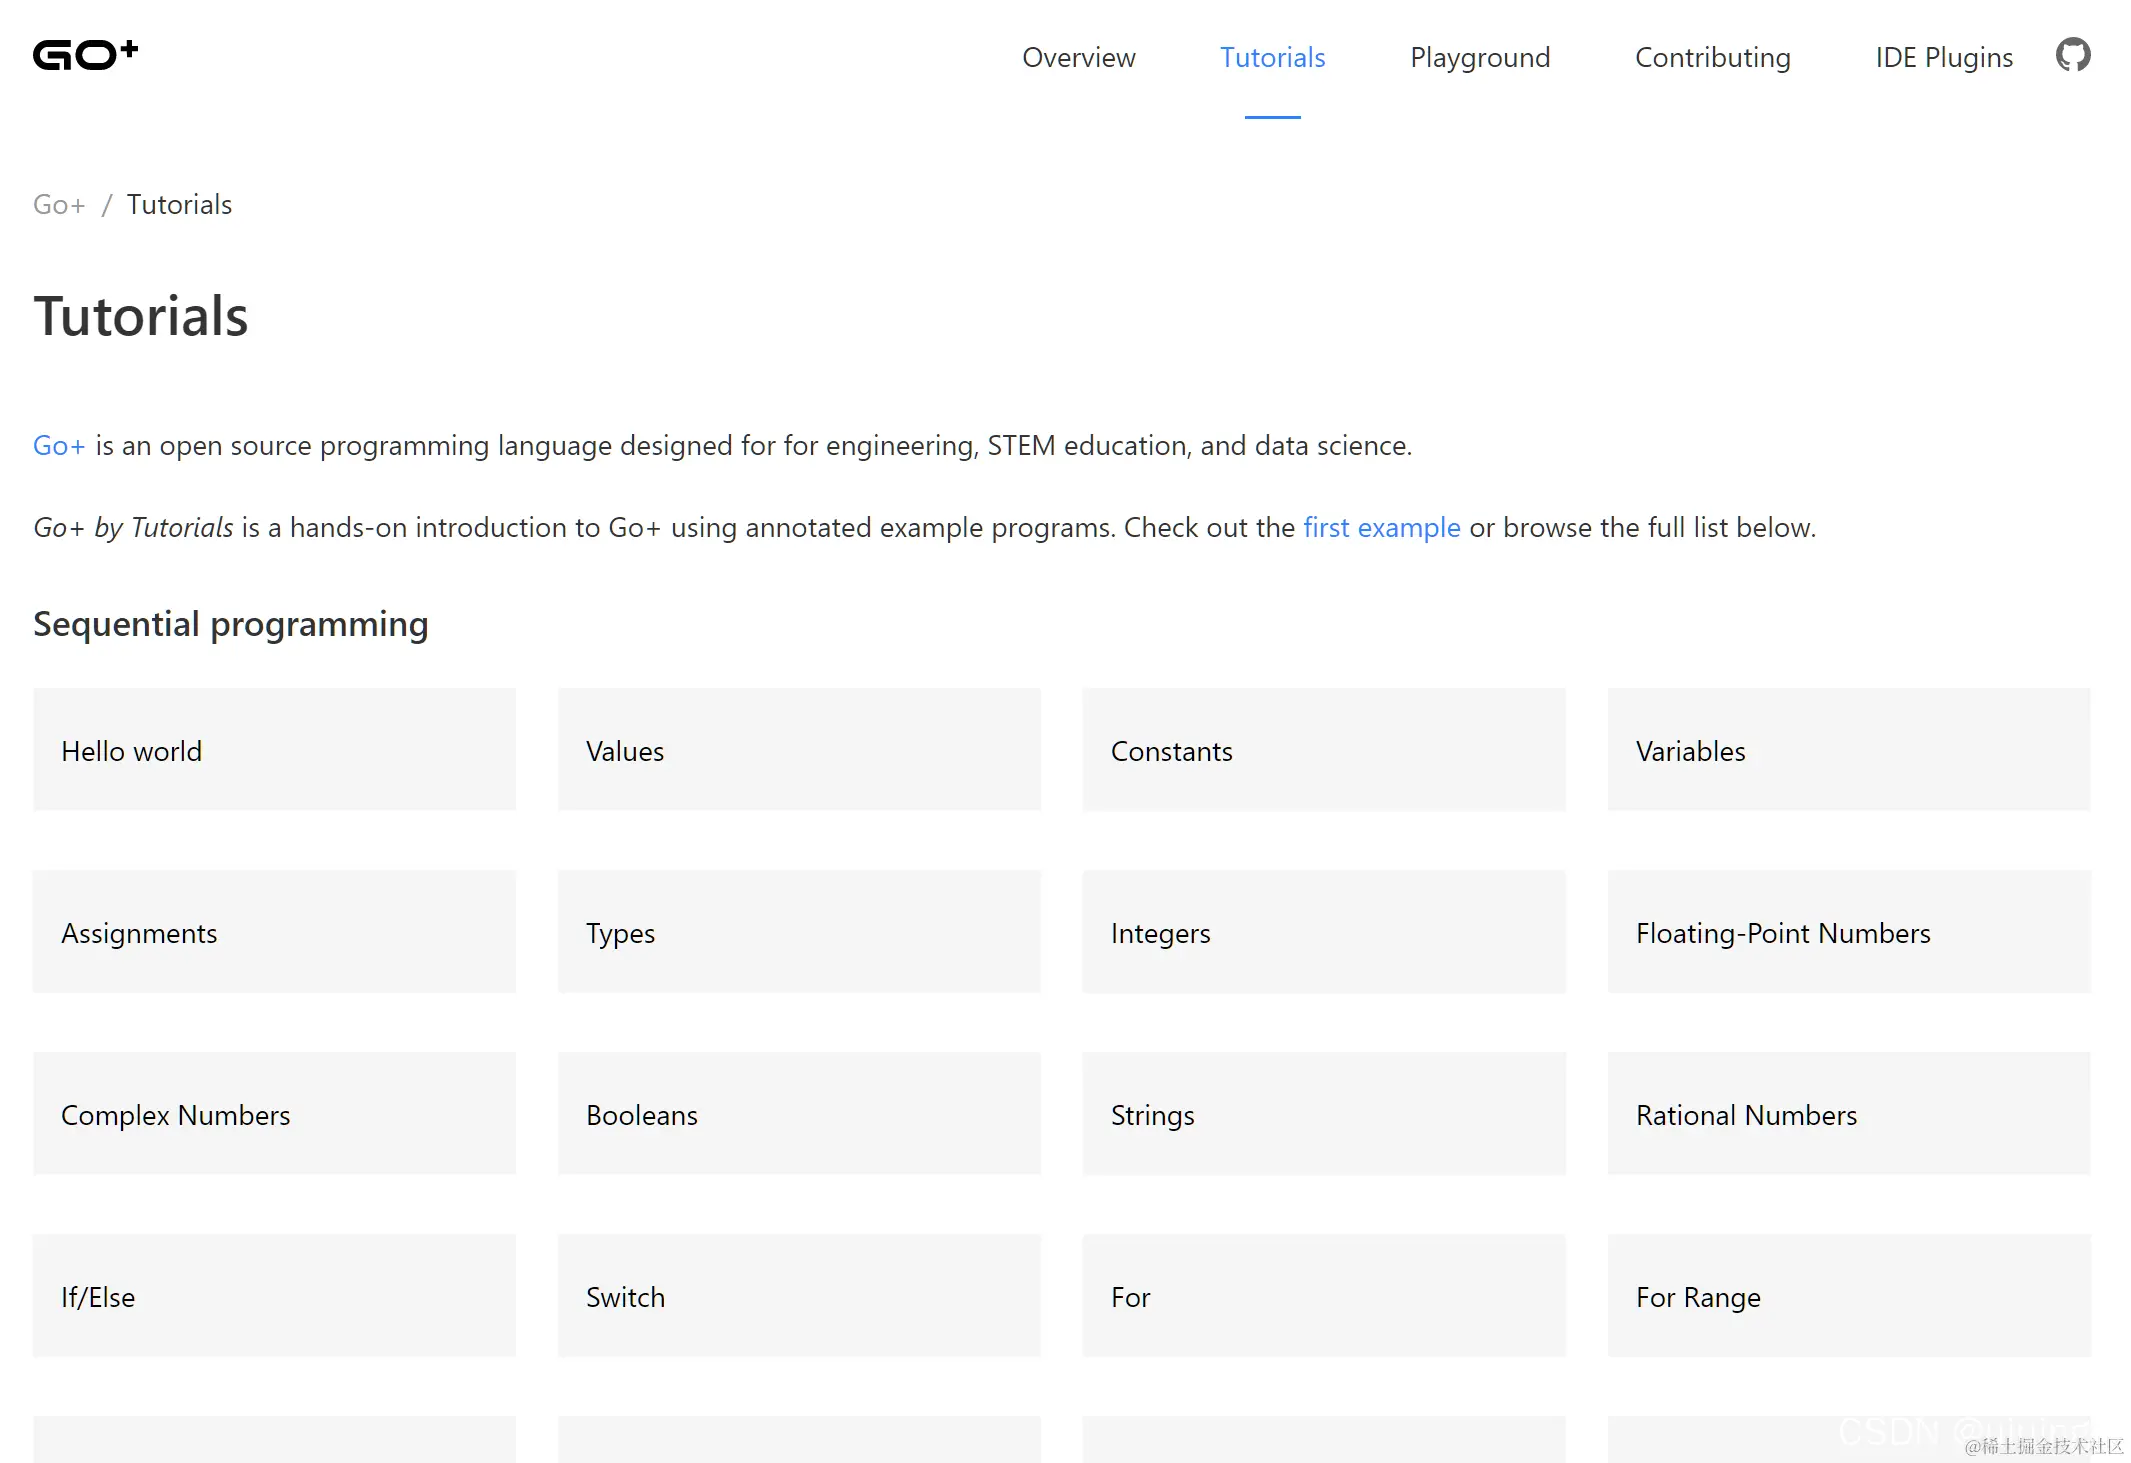Select the Complex Numbers card

[274, 1114]
